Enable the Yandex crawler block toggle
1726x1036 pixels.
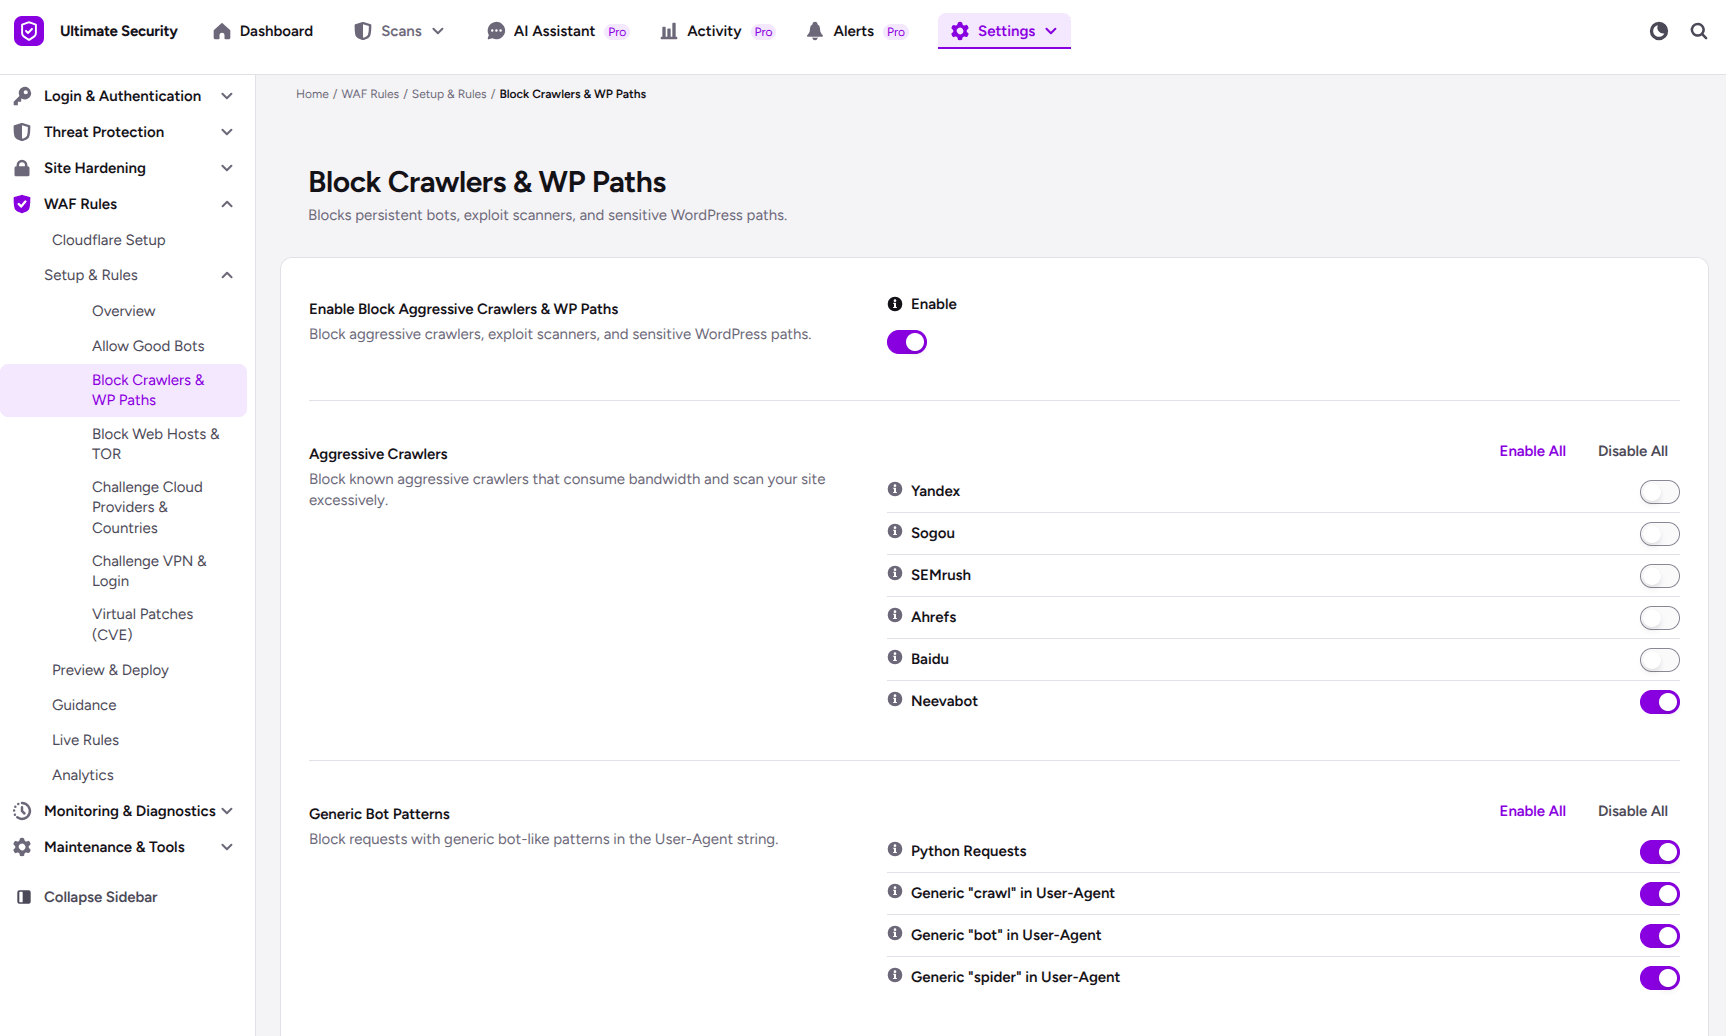[1660, 492]
